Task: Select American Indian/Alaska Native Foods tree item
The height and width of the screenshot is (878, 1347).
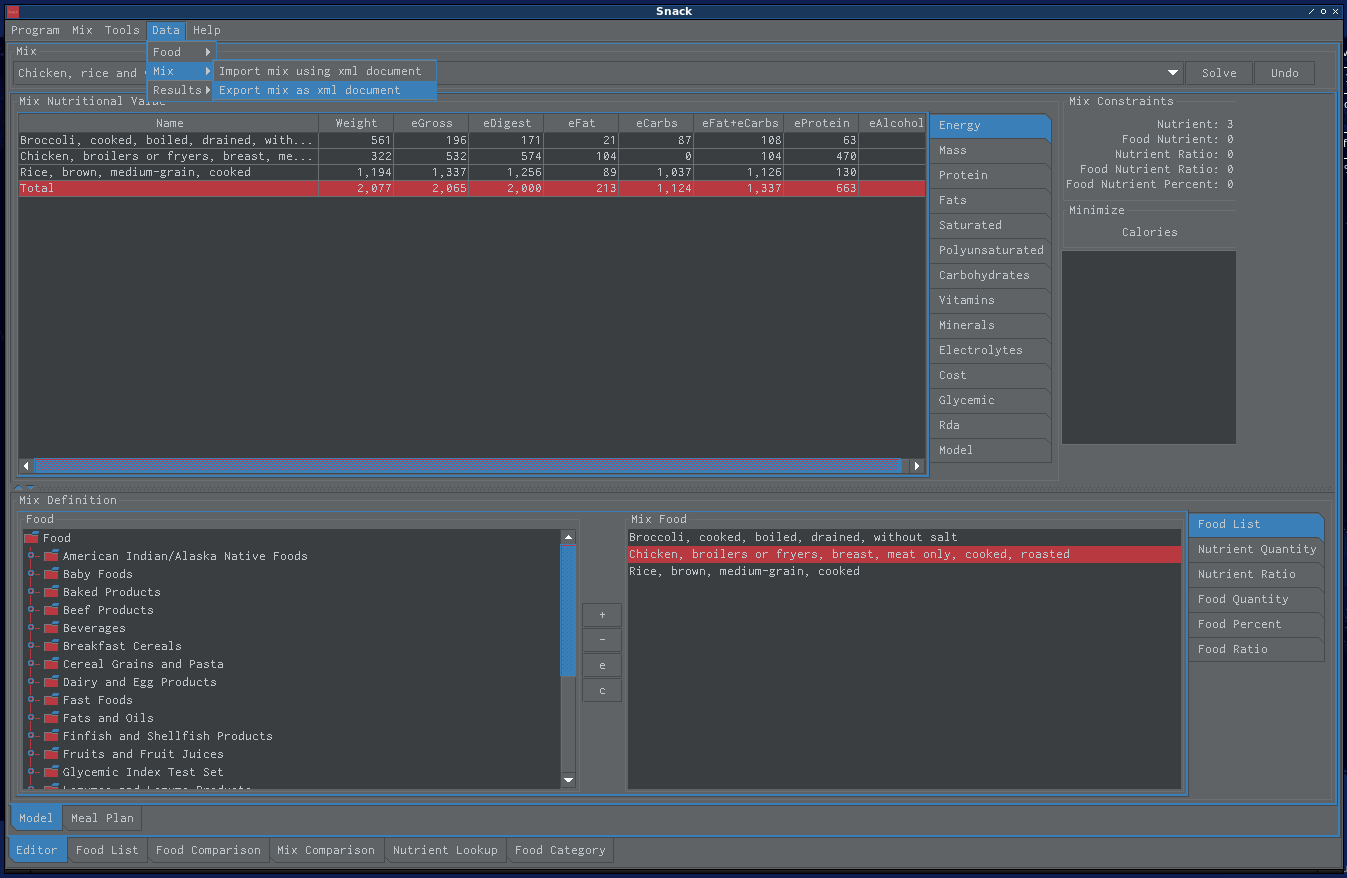Action: click(x=185, y=556)
